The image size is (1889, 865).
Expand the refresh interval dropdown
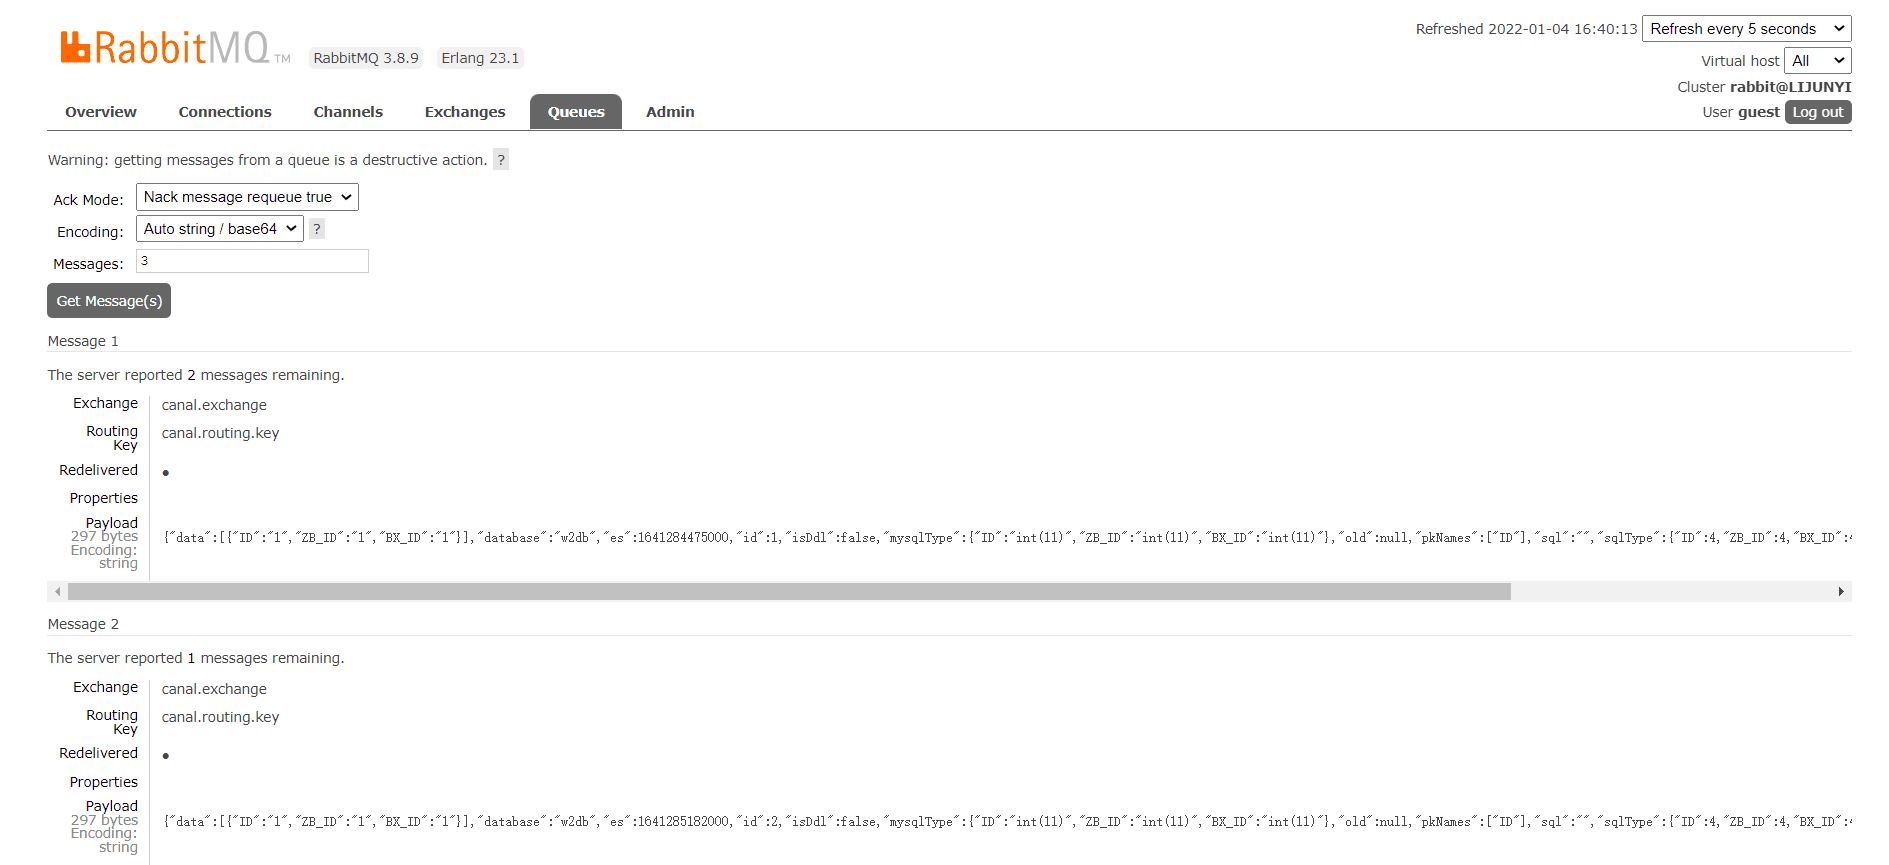pyautogui.click(x=1746, y=29)
